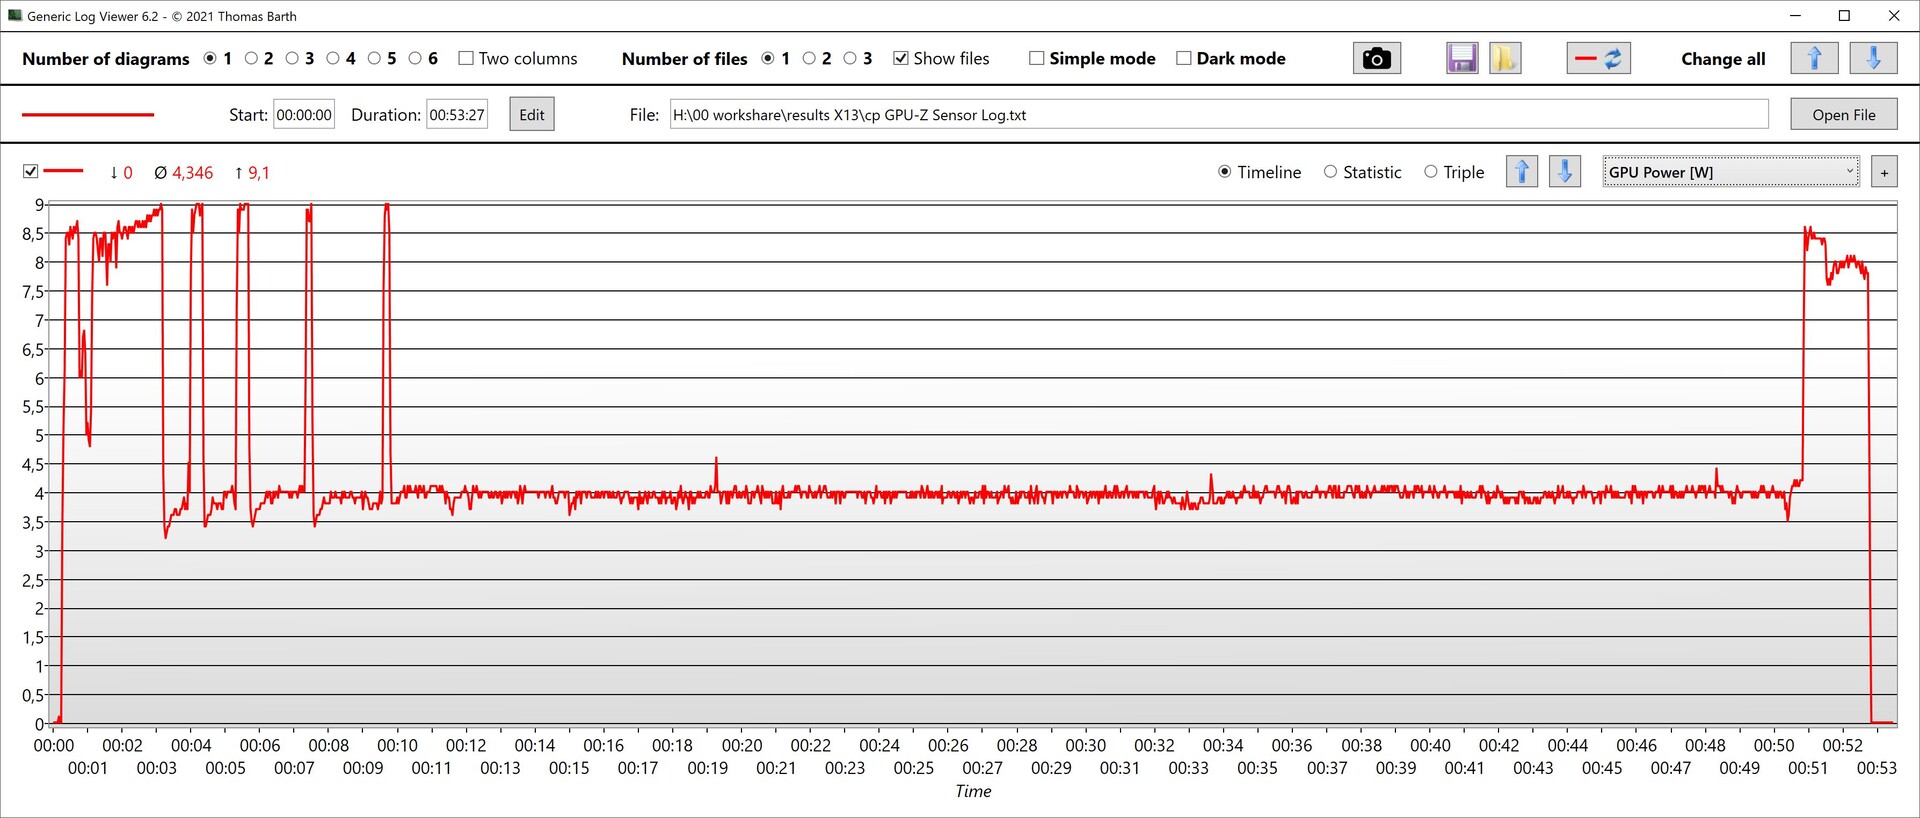
Task: Click the purple floppy disk save icon
Action: click(x=1461, y=59)
